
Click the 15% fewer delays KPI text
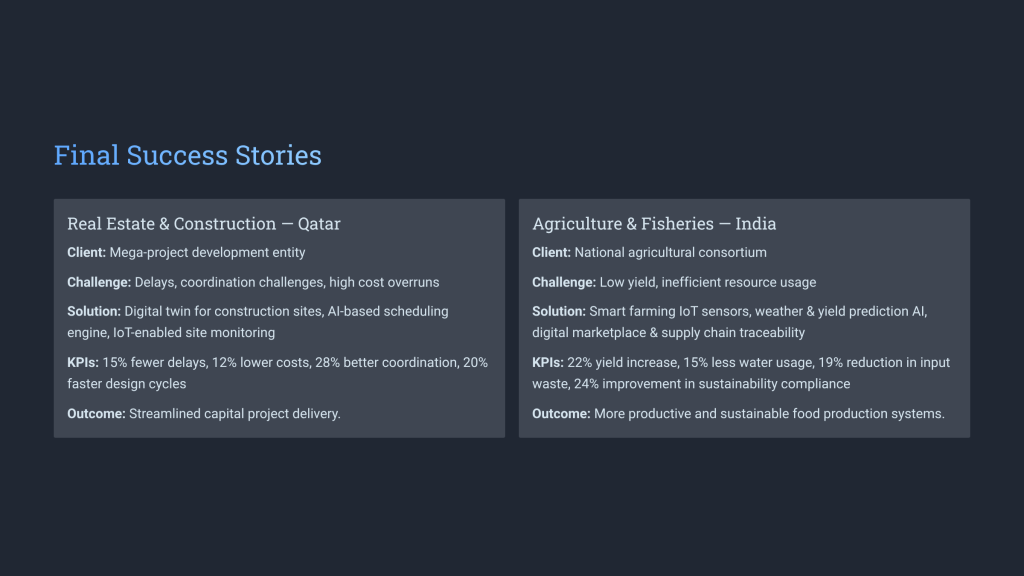(155, 363)
